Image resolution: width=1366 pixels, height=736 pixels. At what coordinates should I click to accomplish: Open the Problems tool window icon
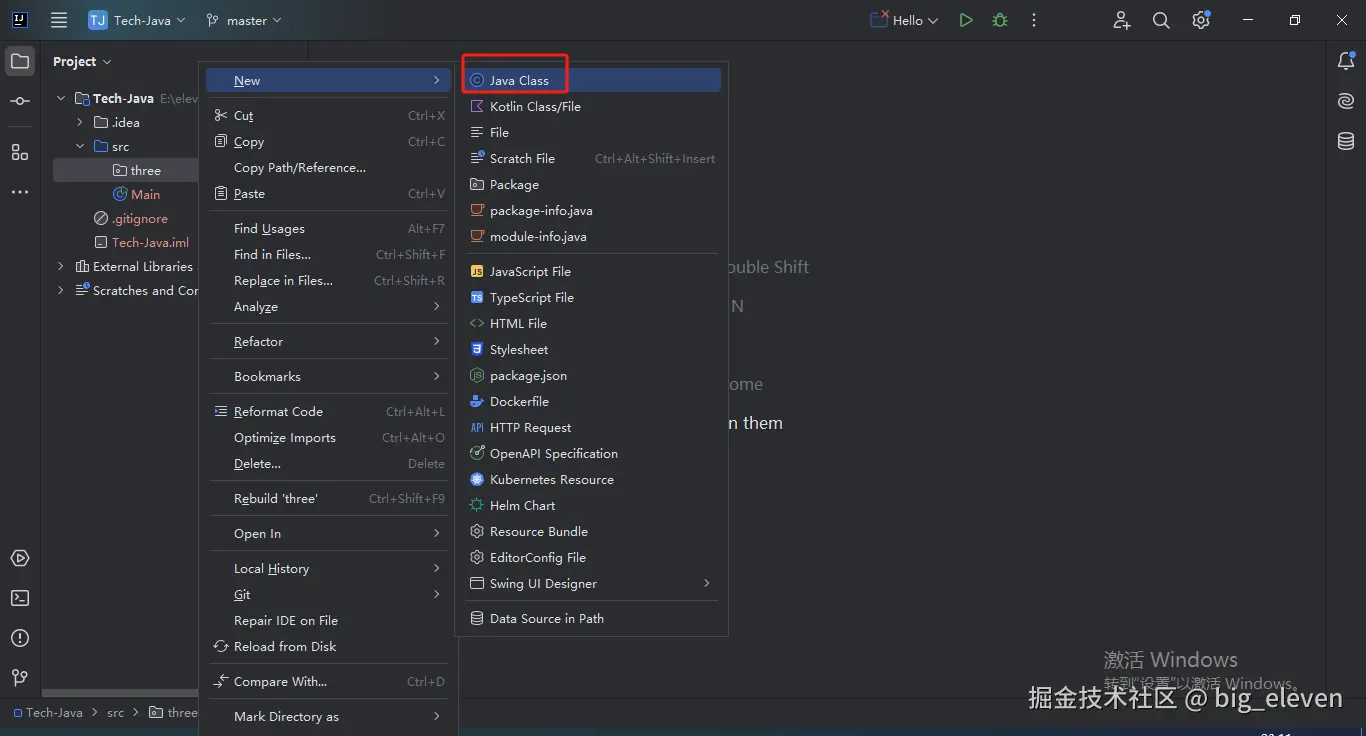[x=20, y=638]
